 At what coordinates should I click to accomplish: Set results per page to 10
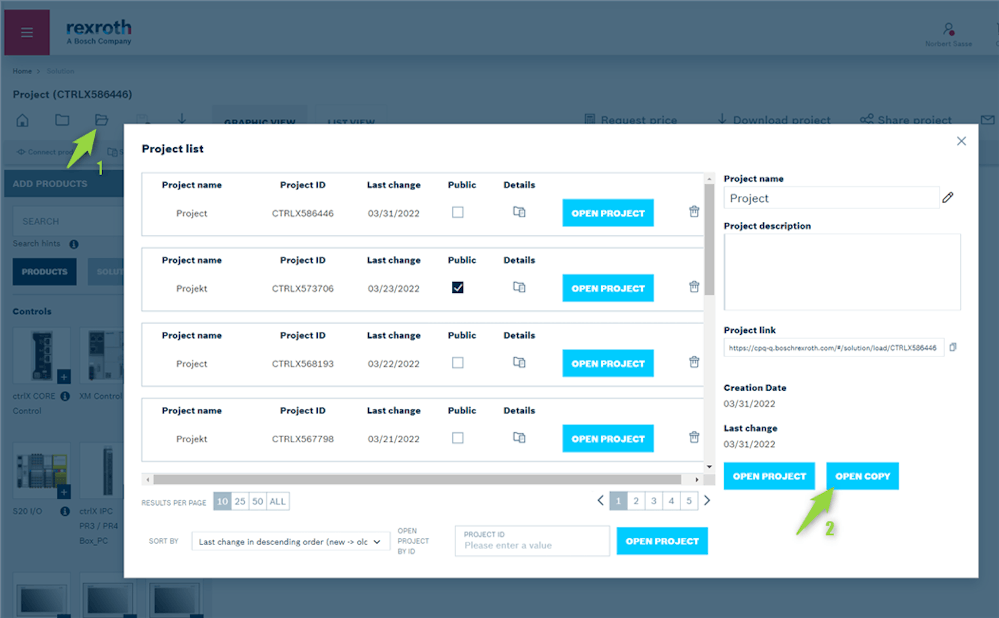point(222,501)
